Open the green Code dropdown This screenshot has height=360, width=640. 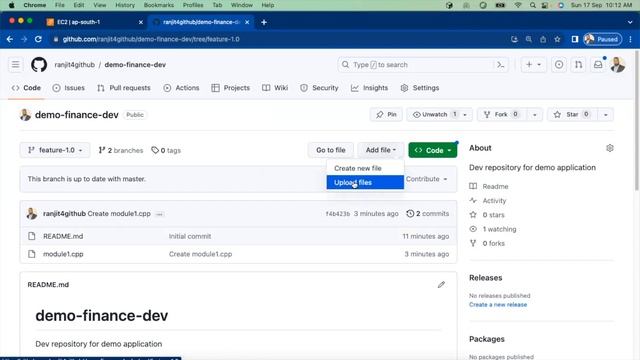point(433,150)
